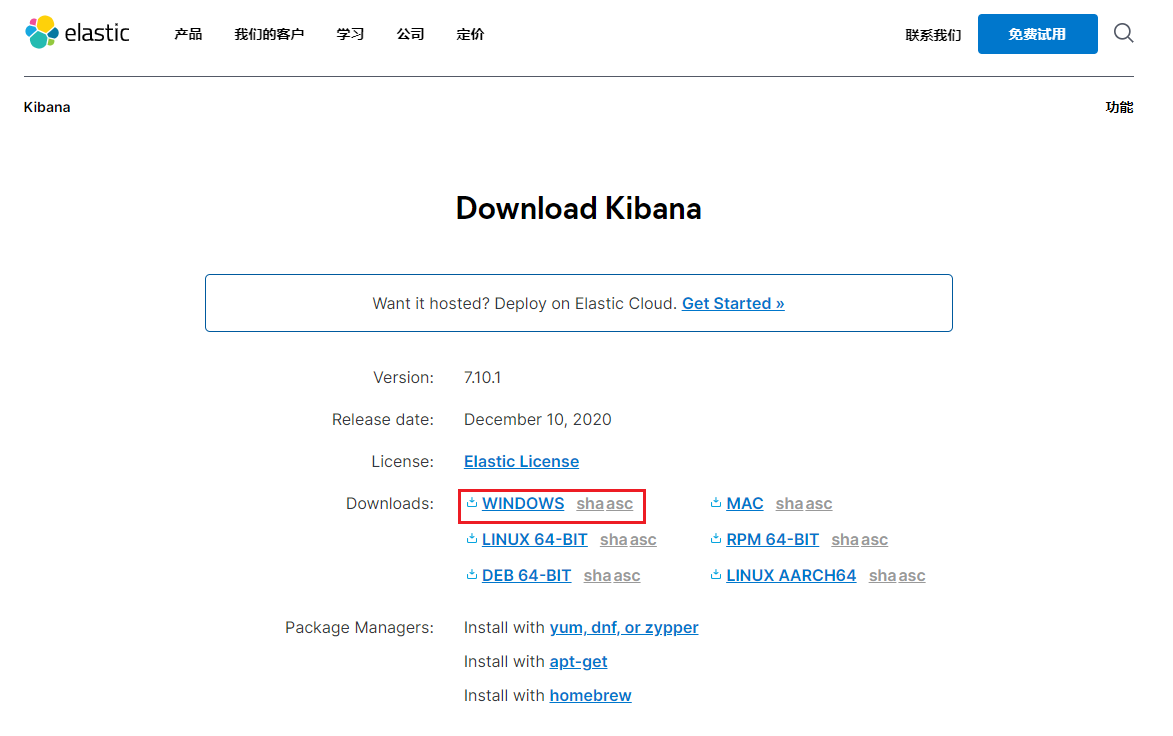
Task: Open sha link for RPM 64-BIT
Action: tap(845, 540)
